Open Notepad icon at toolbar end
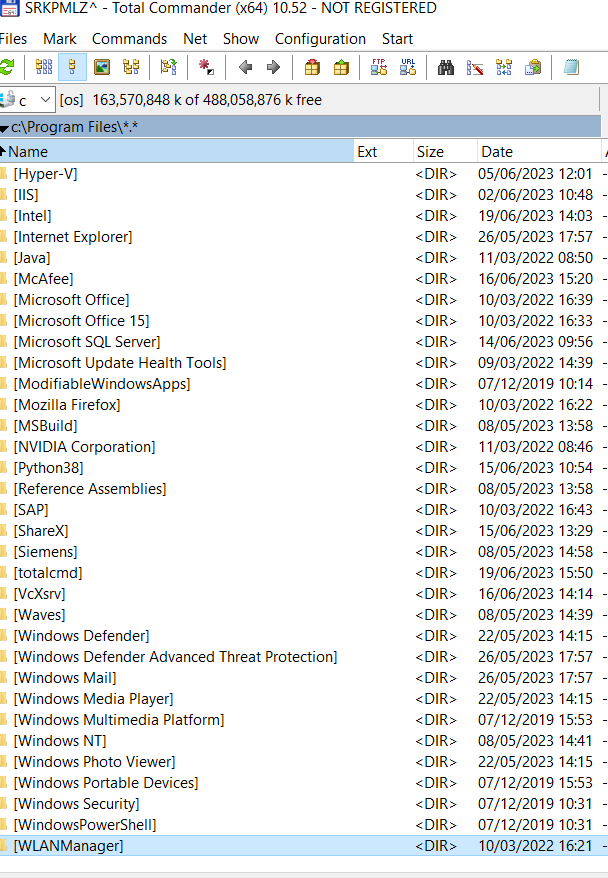Image resolution: width=608 pixels, height=878 pixels. 571,67
